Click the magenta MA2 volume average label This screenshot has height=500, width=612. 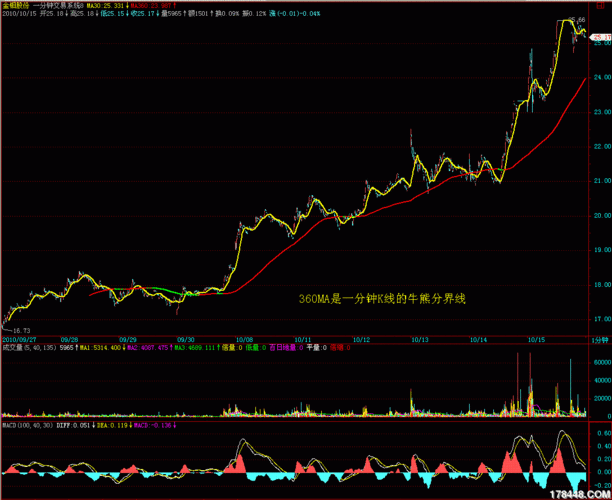tap(148, 348)
